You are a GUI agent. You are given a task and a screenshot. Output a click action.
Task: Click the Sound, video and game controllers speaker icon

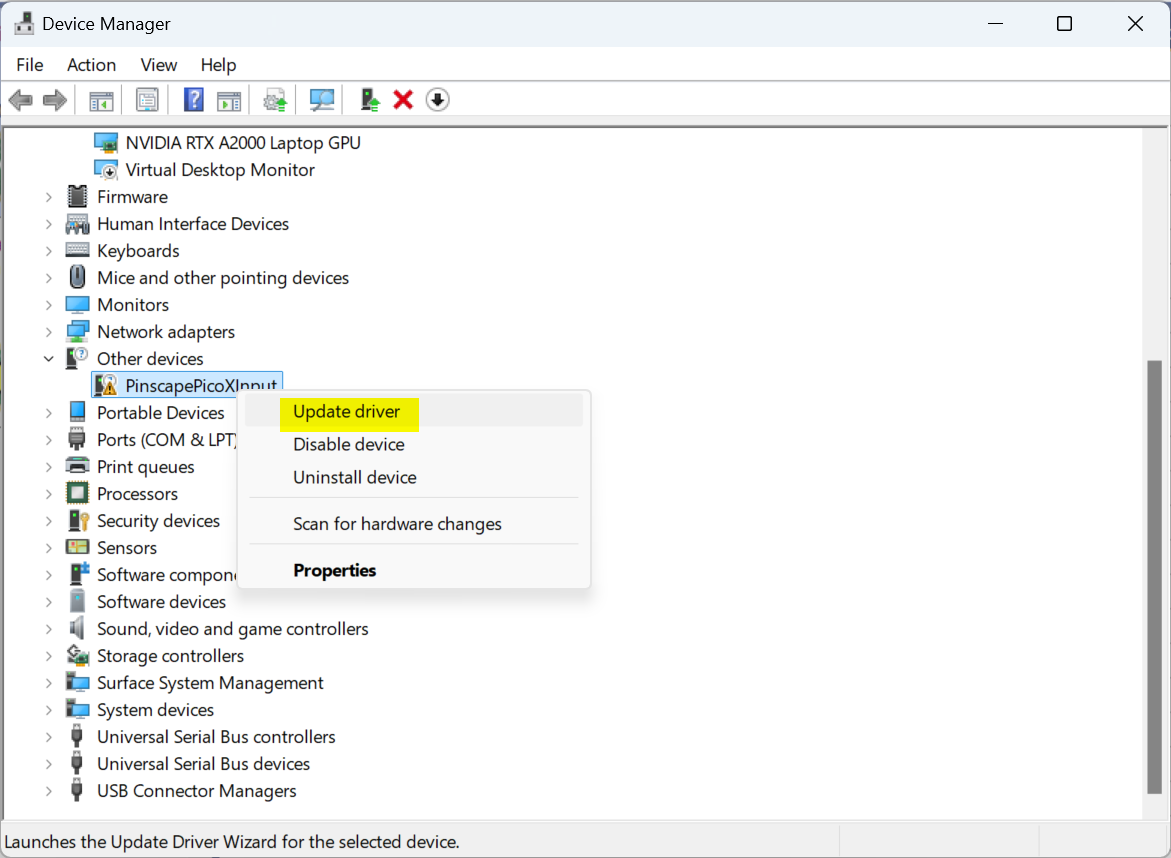76,629
